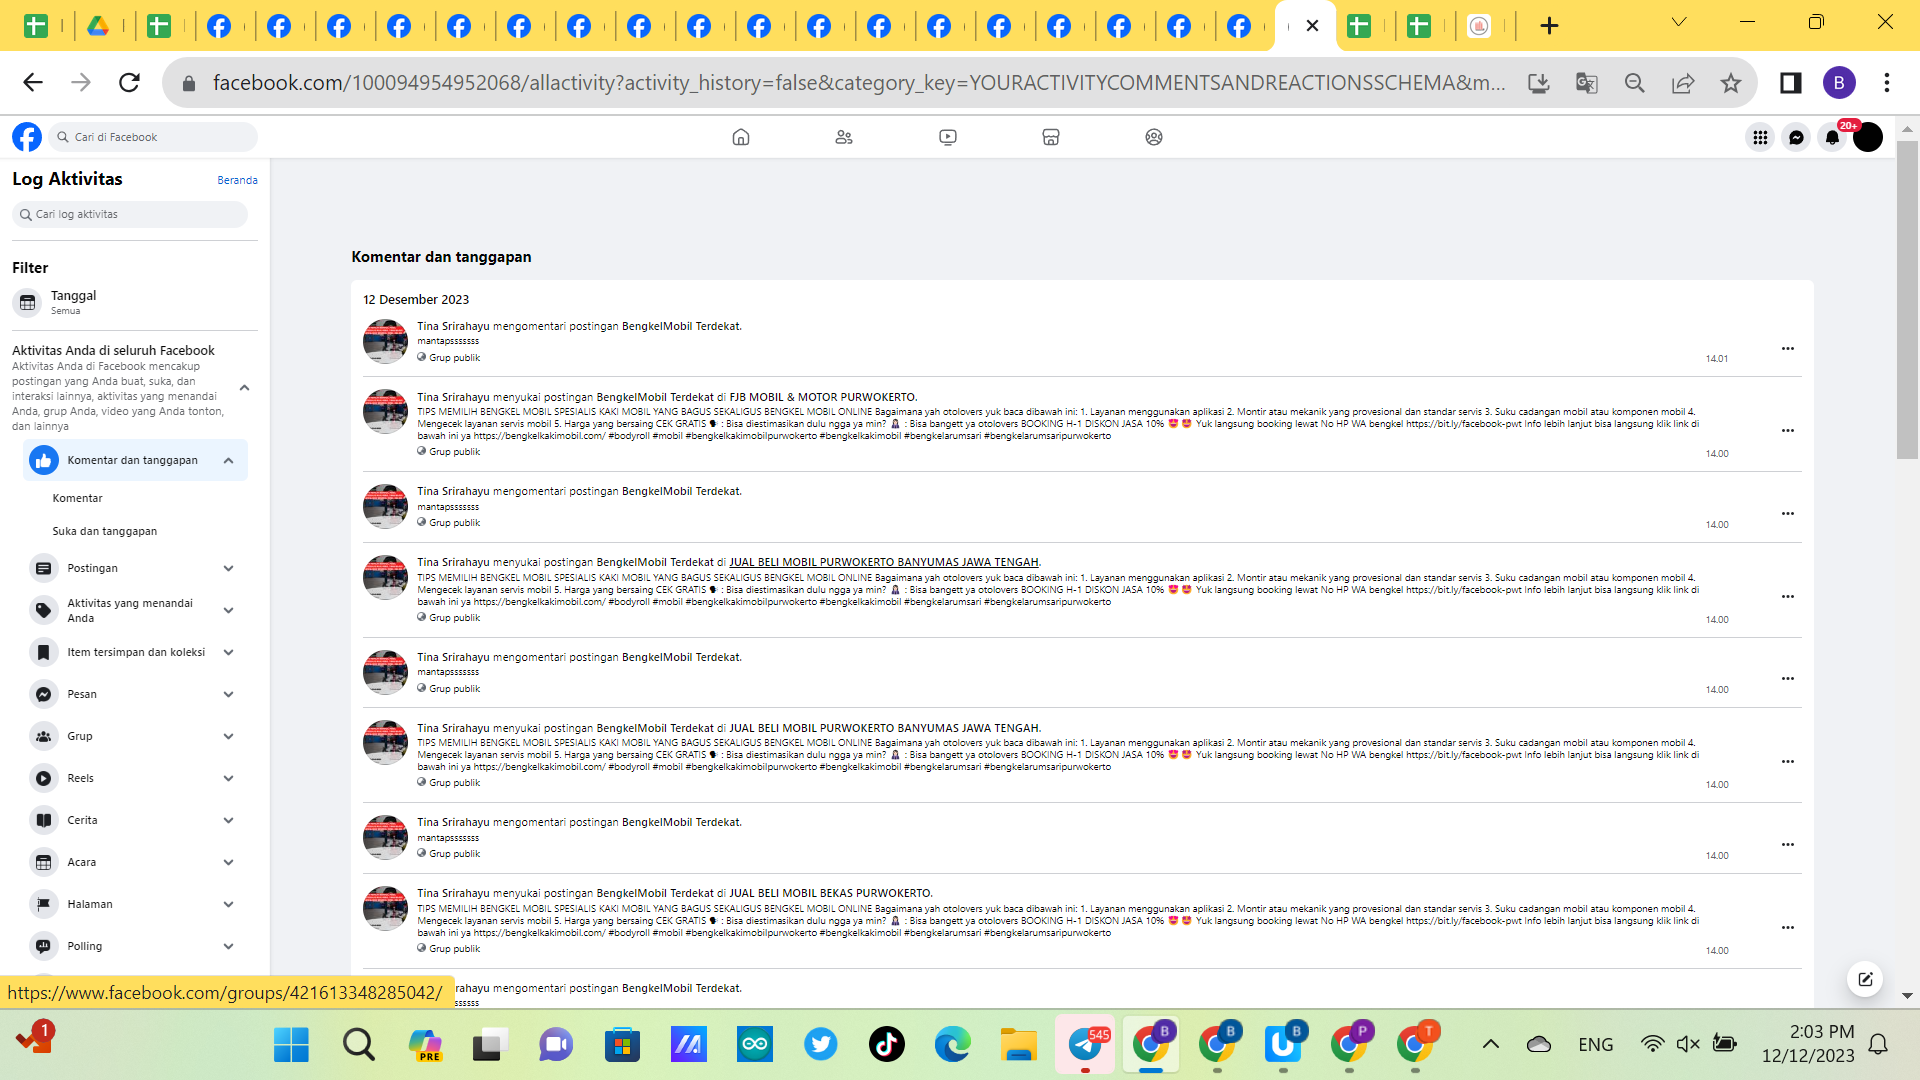Open Friends icon in top navigation
Viewport: 1920px width, 1080px height.
[x=844, y=137]
